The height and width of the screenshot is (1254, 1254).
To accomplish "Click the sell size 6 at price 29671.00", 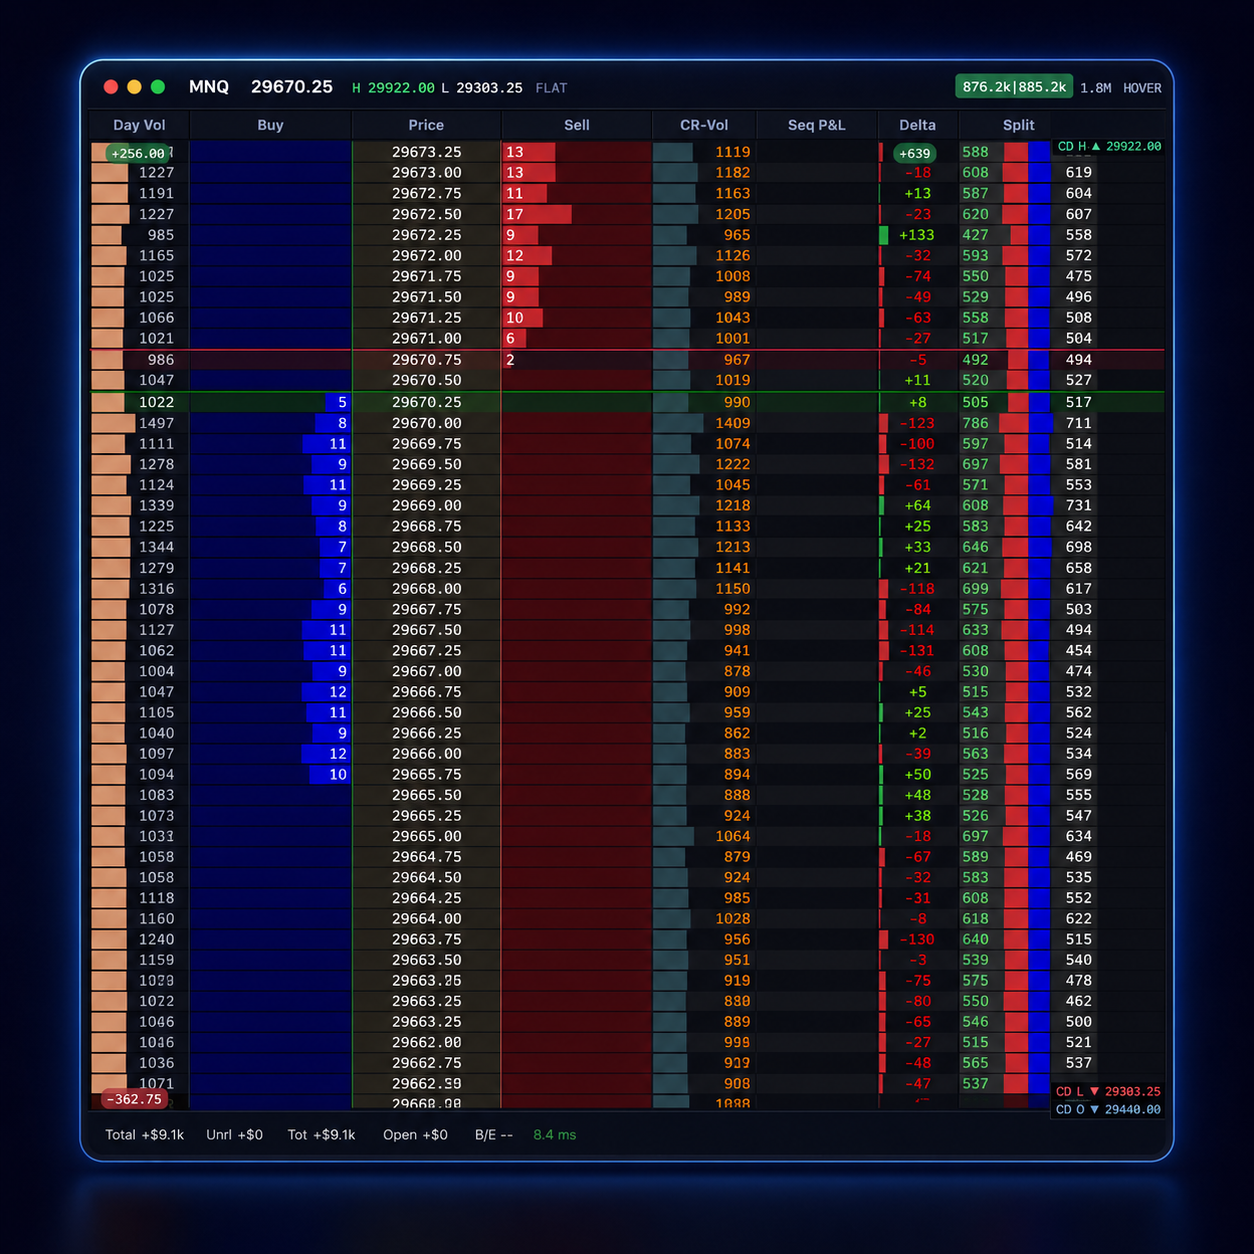I will pyautogui.click(x=510, y=338).
